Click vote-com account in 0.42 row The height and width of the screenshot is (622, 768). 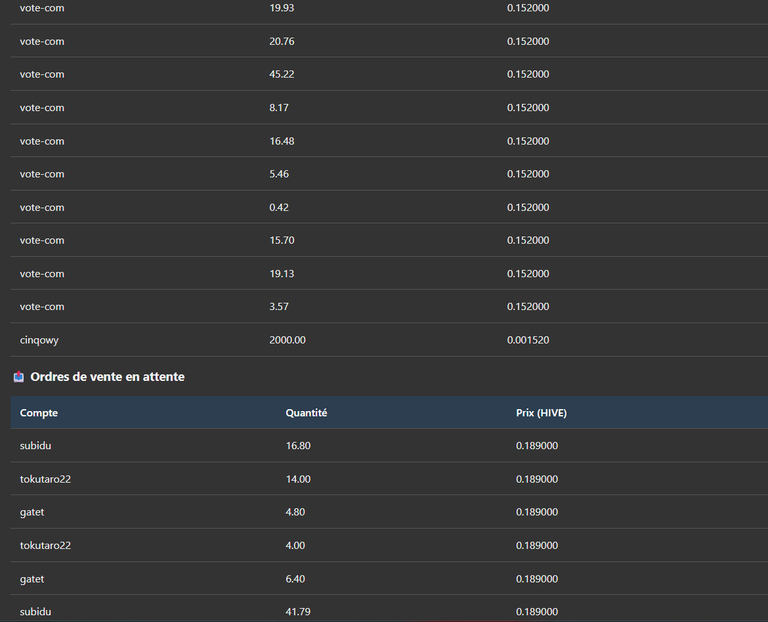click(x=42, y=207)
